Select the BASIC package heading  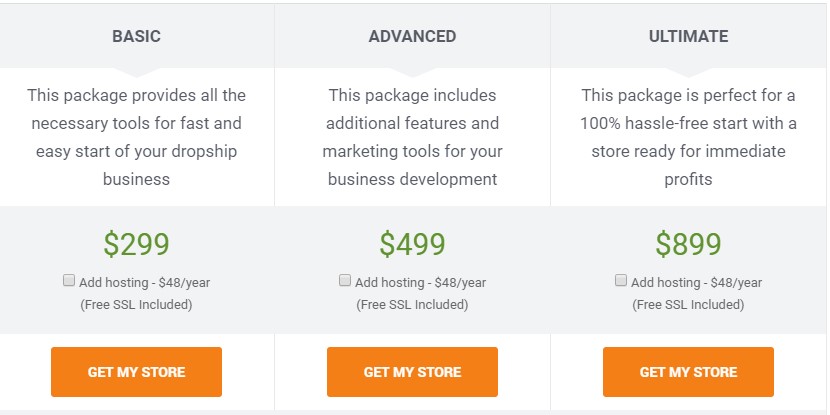click(136, 37)
